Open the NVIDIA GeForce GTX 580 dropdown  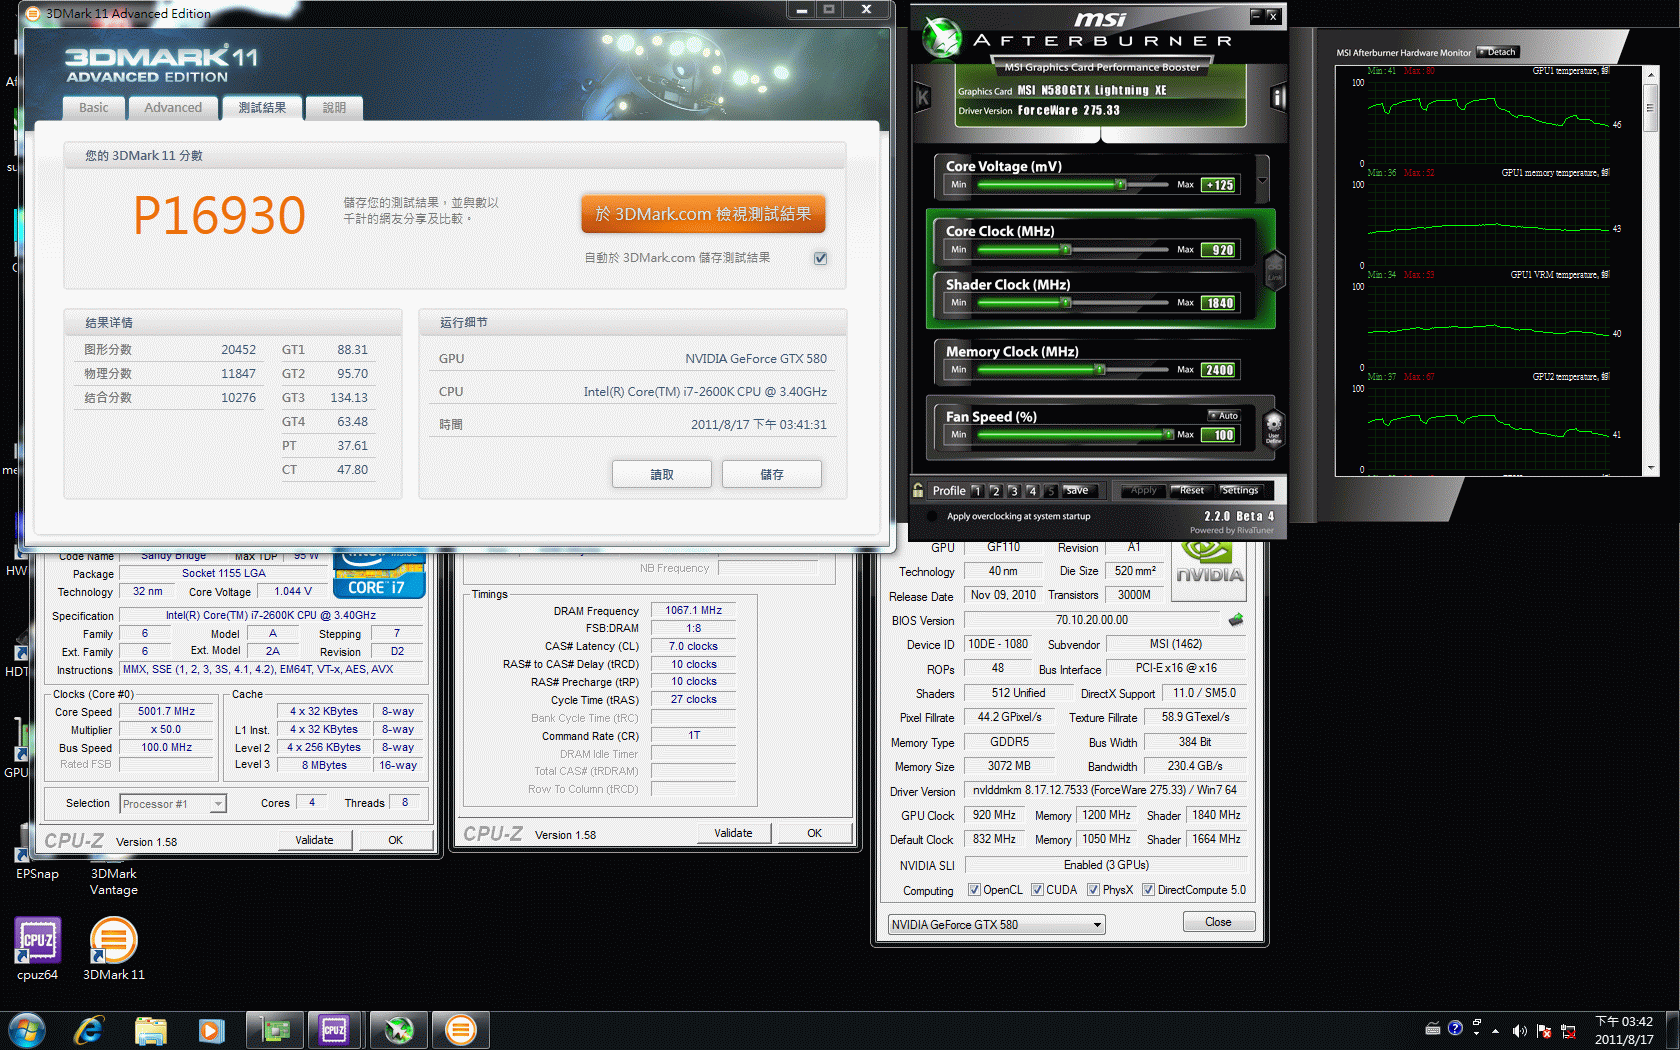[x=996, y=924]
